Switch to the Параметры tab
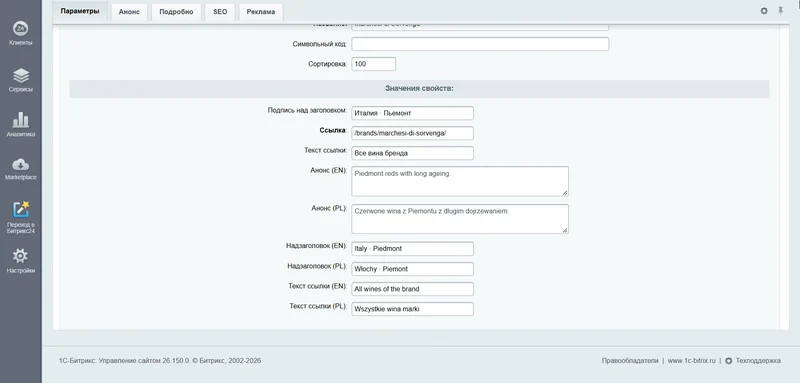 [x=80, y=11]
